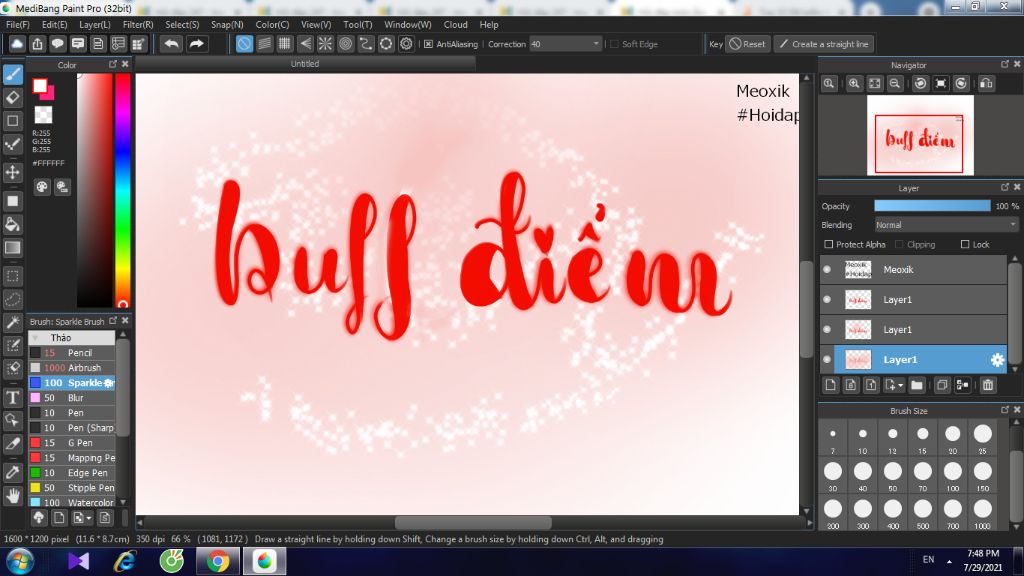Image resolution: width=1024 pixels, height=576 pixels.
Task: Hide the selected bottom Layer1
Action: (x=827, y=360)
